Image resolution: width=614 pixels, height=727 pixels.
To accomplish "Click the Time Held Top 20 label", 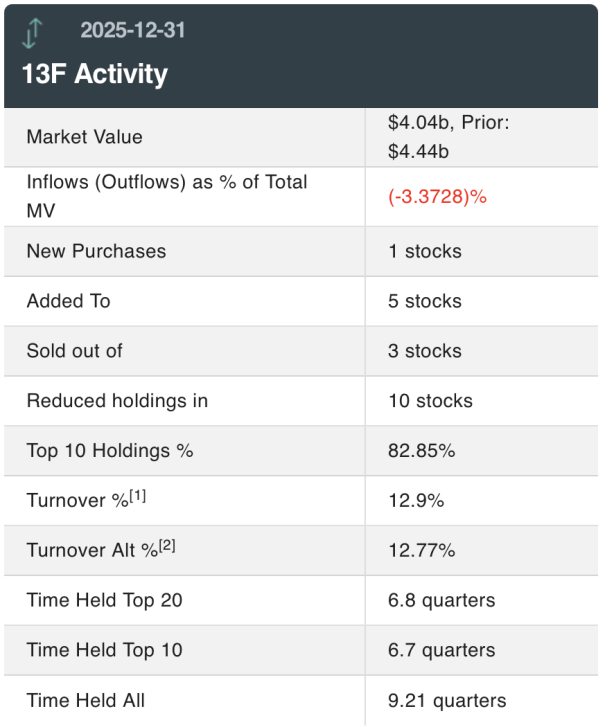I will coord(104,601).
